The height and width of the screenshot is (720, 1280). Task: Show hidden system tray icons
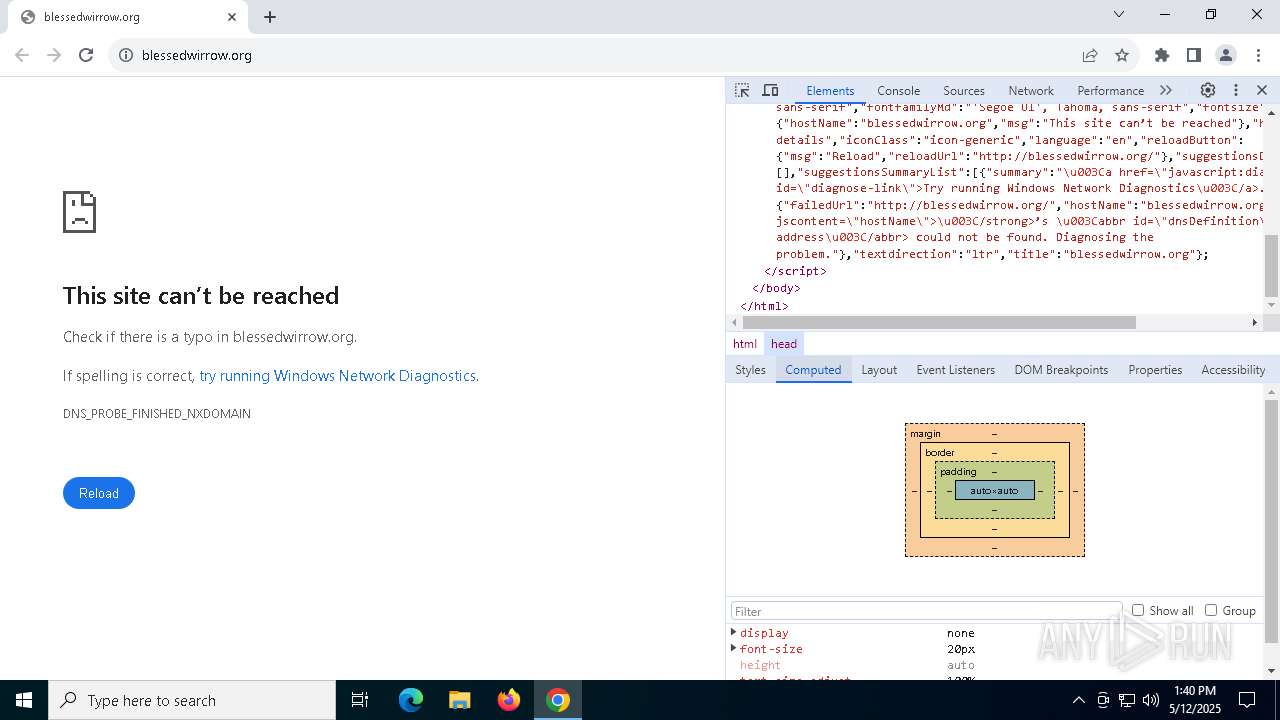[x=1078, y=700]
